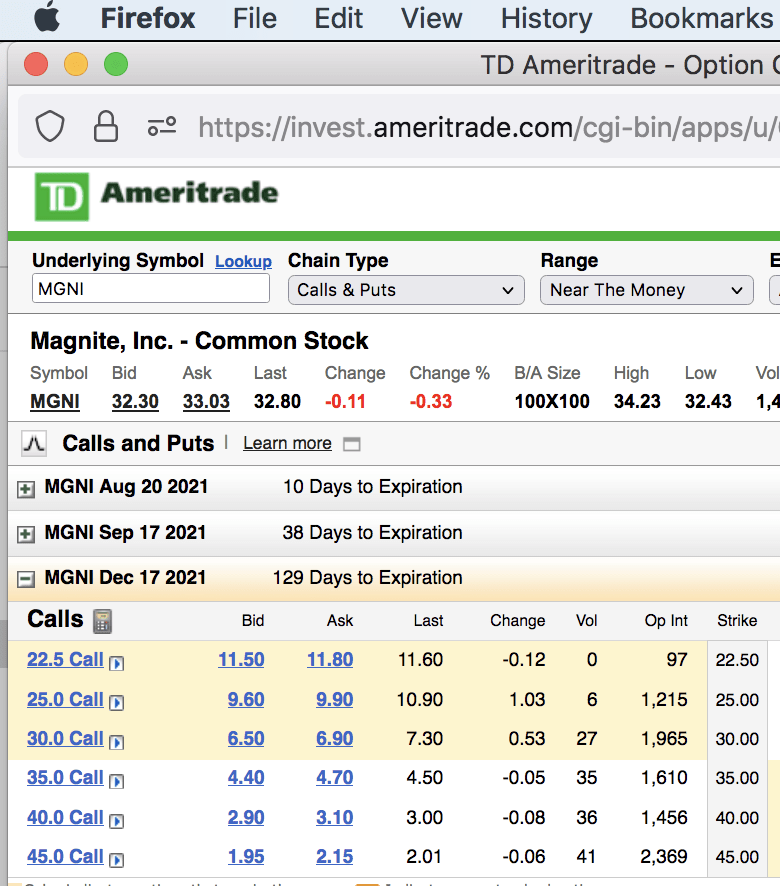The image size is (780, 886).
Task: Expand the MGNI Sep 17 2021 expiration
Action: 26,534
